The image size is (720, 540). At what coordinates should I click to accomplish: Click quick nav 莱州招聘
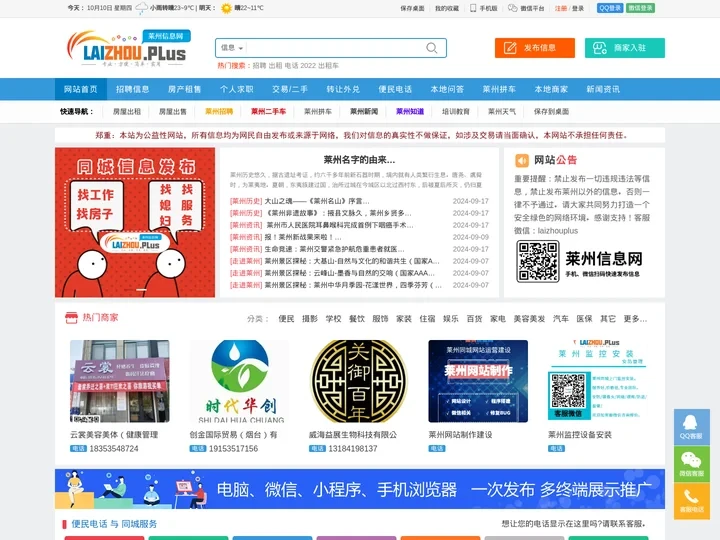pos(219,111)
